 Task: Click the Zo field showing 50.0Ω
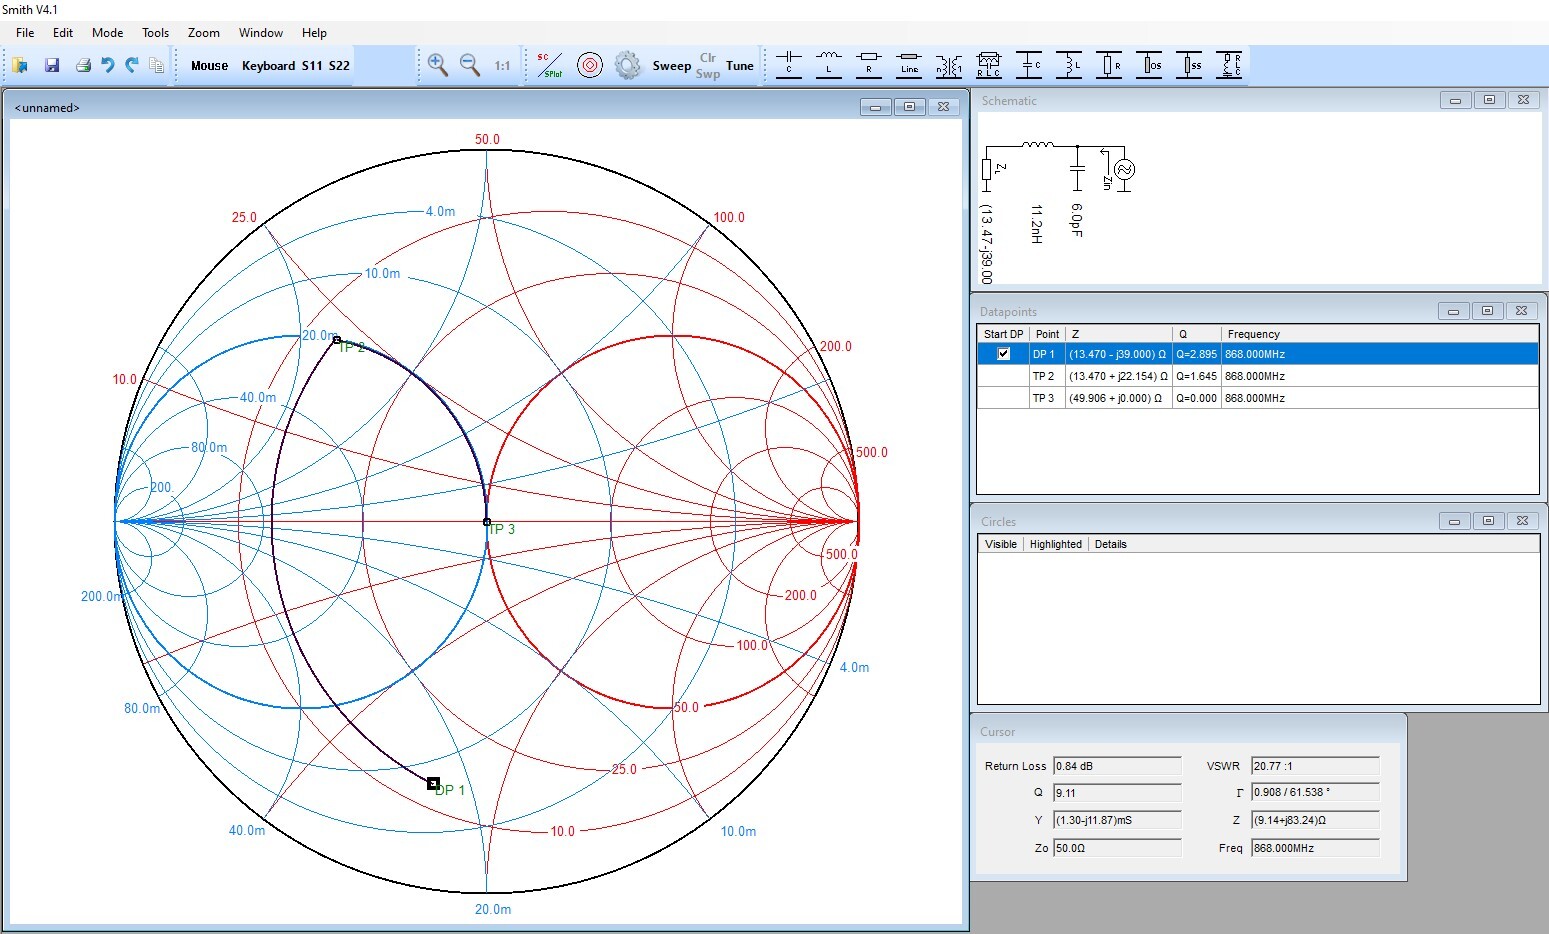[x=1117, y=848]
